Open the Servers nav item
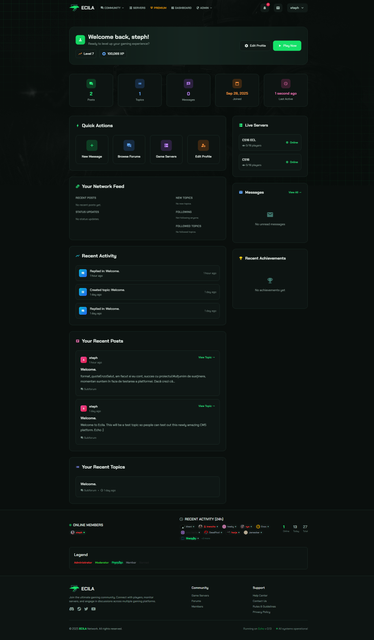374x640 pixels. pyautogui.click(x=138, y=8)
